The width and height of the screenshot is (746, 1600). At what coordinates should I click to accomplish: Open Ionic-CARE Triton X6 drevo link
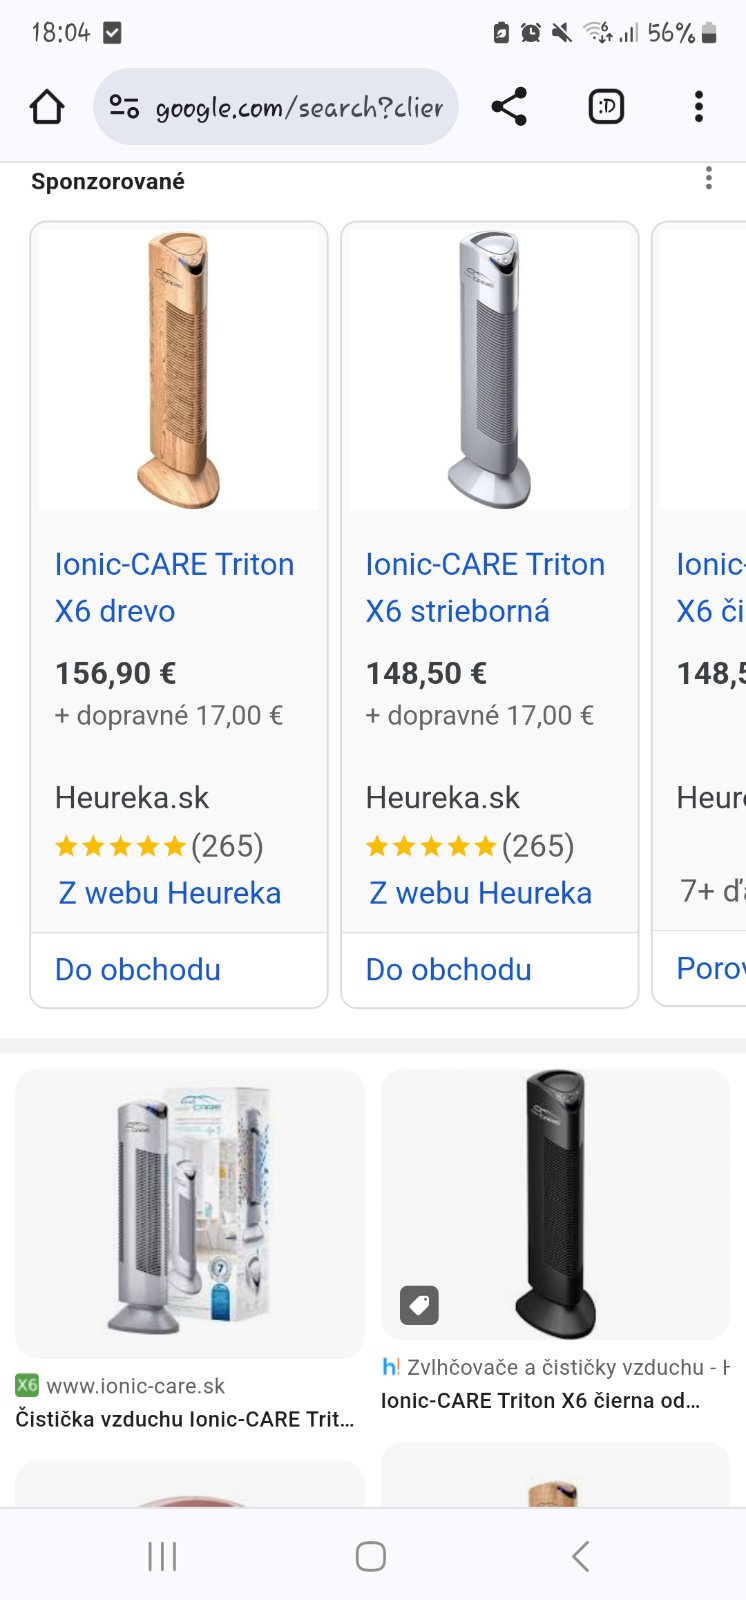click(174, 587)
